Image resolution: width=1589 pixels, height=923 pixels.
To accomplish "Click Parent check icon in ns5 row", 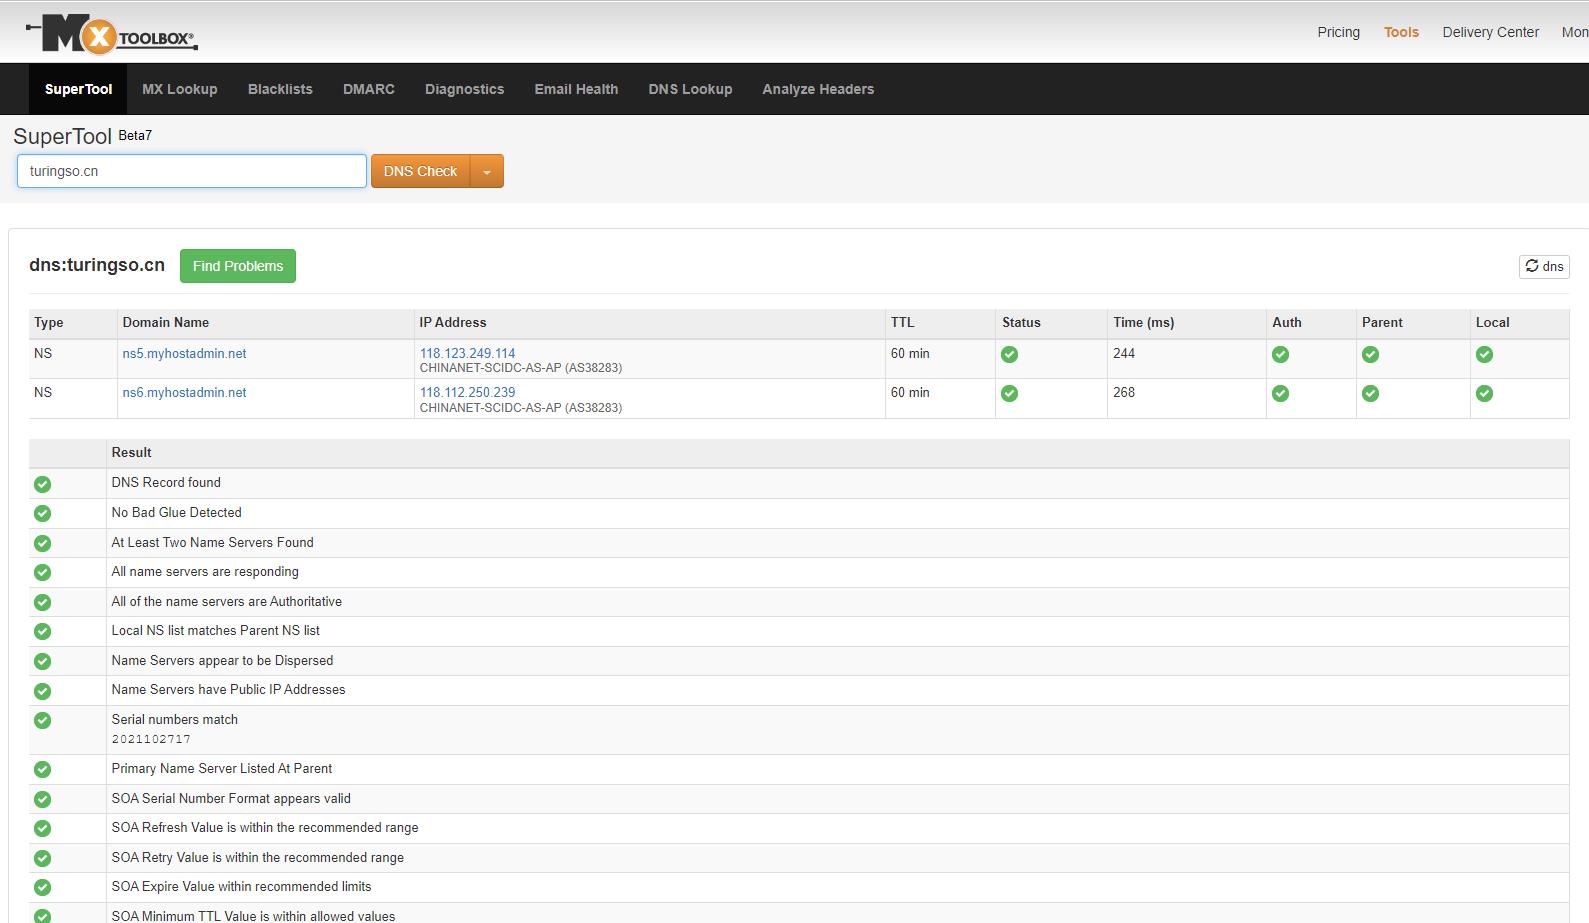I will 1370,355.
